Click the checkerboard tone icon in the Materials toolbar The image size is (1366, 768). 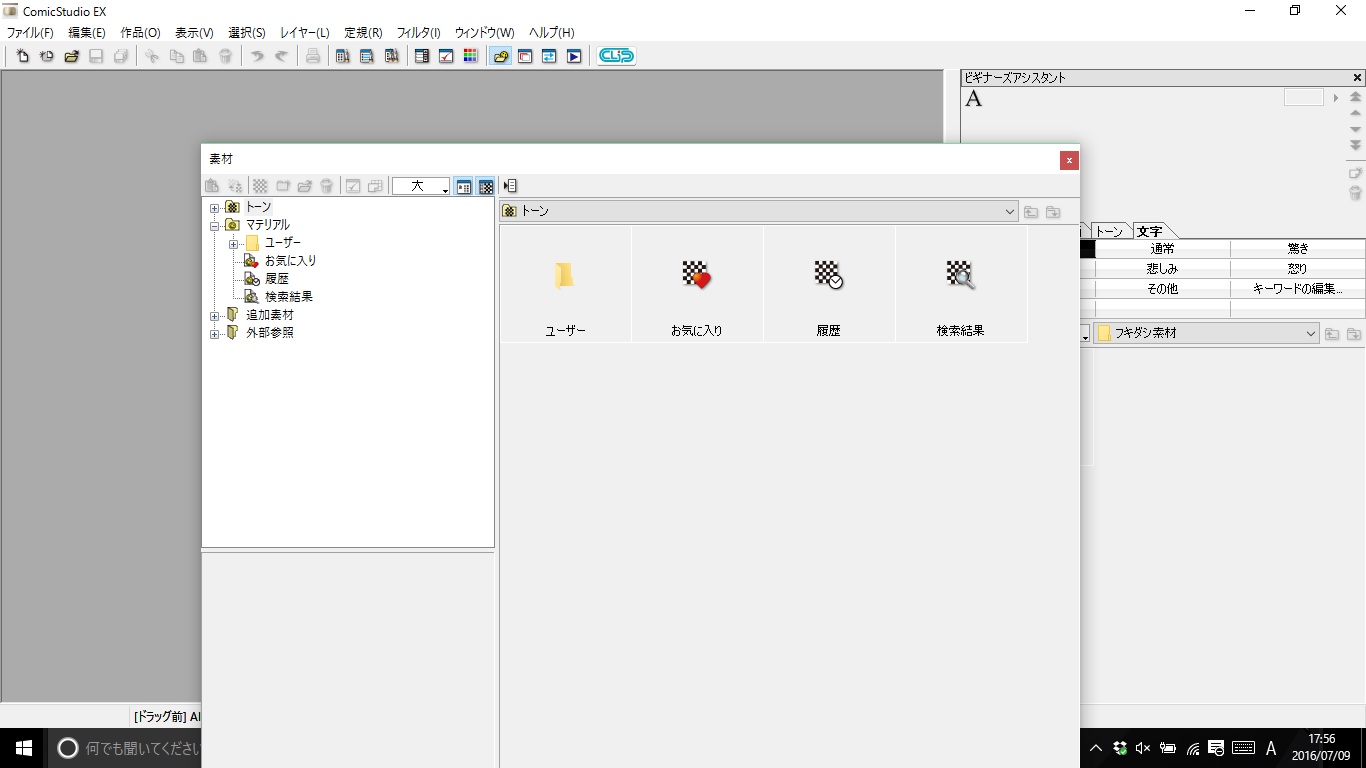pos(260,186)
